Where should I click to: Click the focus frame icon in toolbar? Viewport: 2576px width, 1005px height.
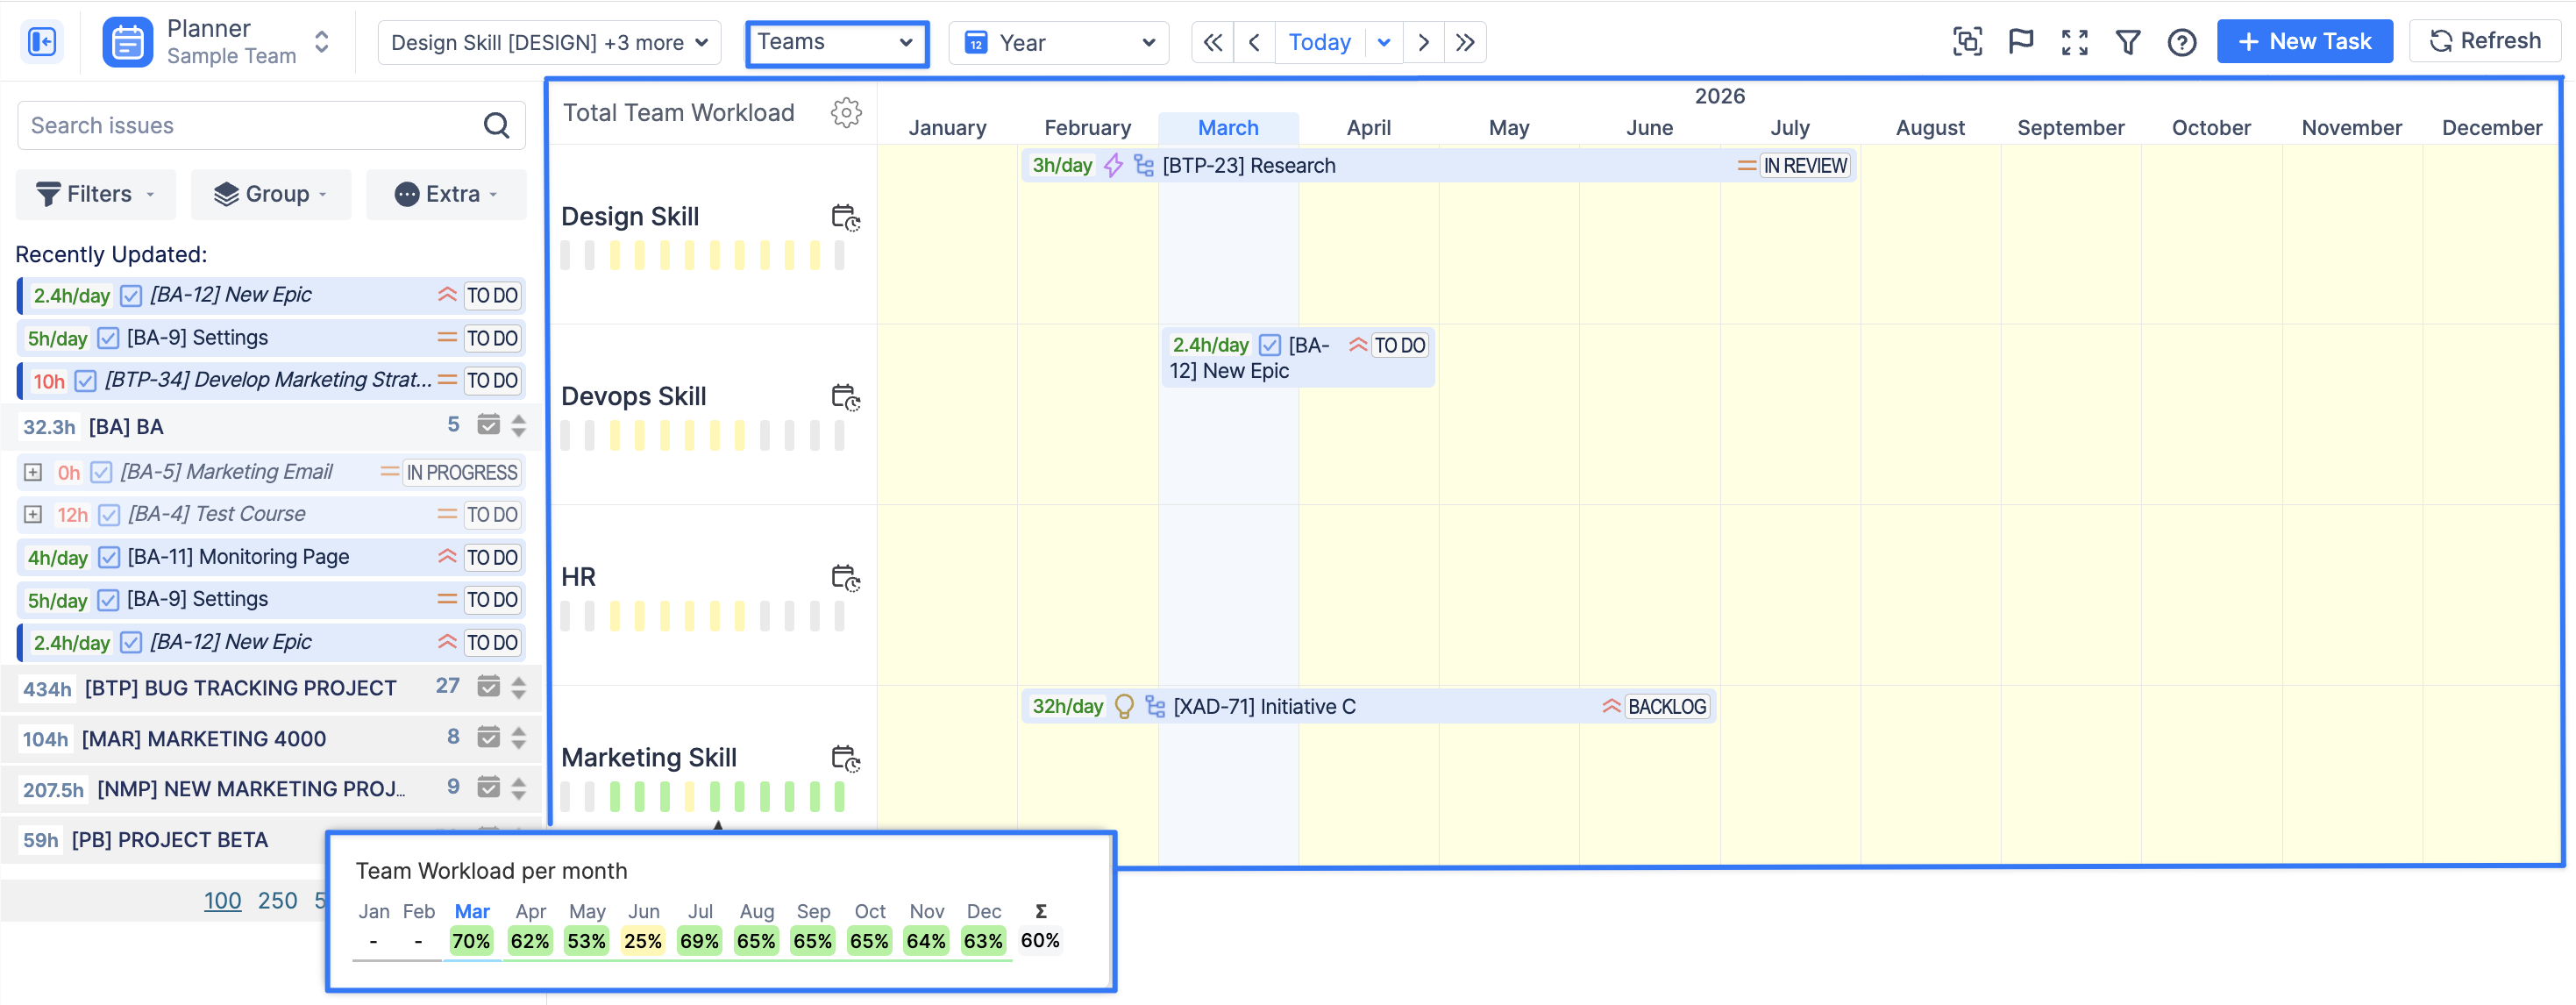1967,42
